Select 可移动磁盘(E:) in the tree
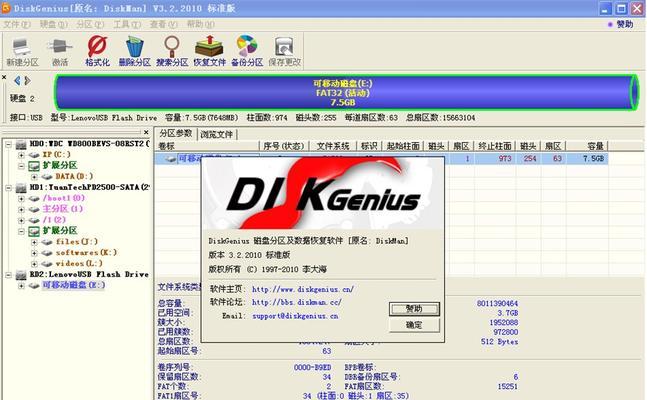Viewport: 647px width, 400px height. pyautogui.click(x=73, y=285)
